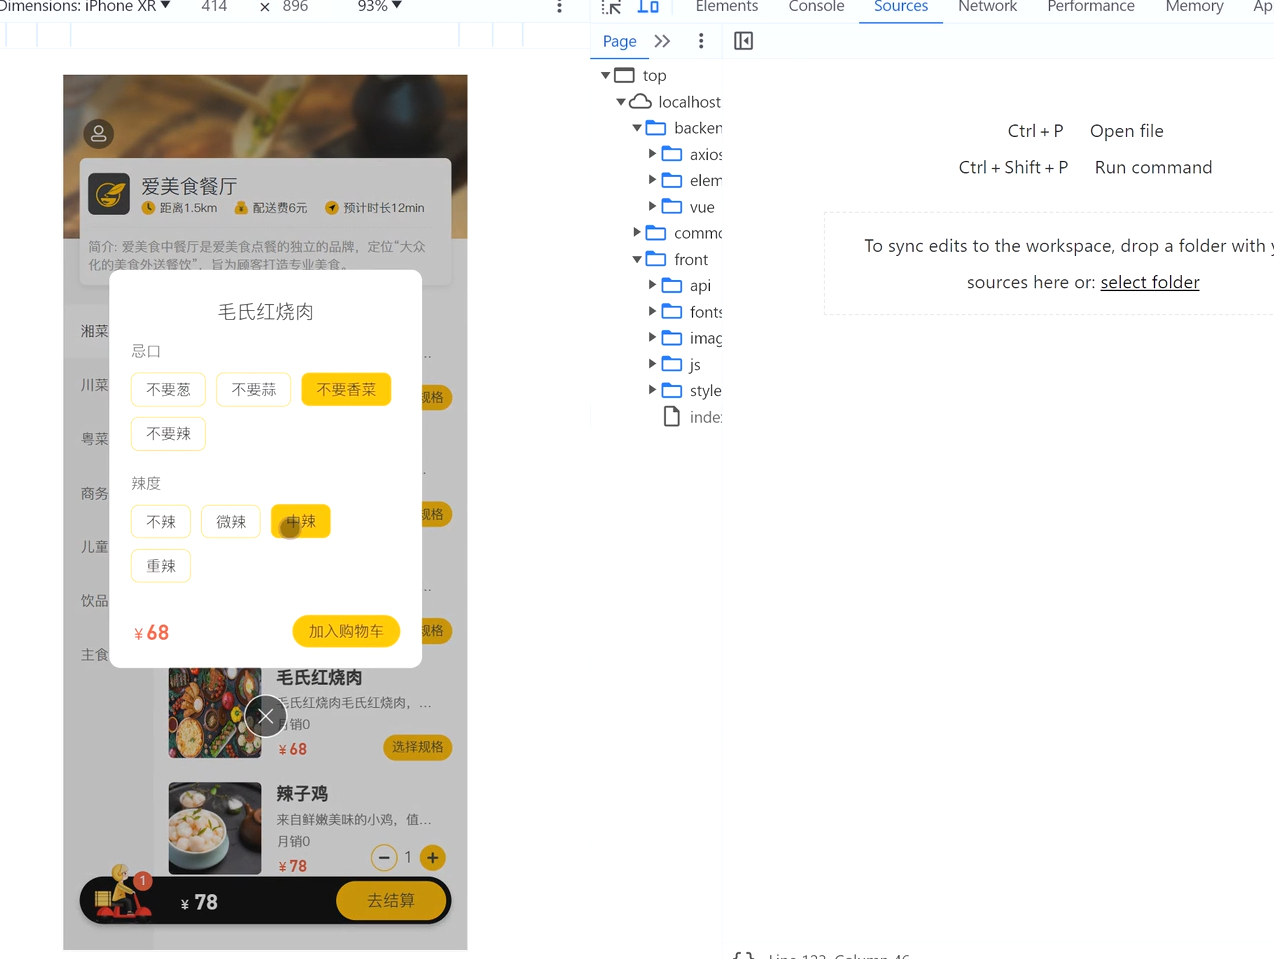The height and width of the screenshot is (959, 1274).
Task: Decrease the 辣子鸡 quantity with minus
Action: [x=384, y=857]
